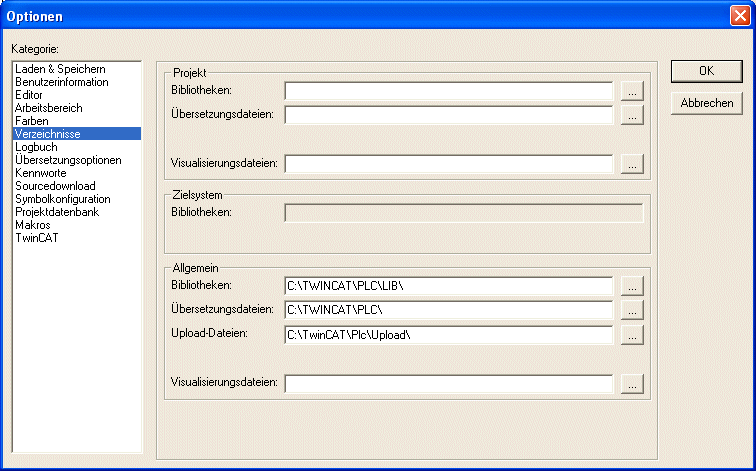Open Übersetzungsoptionen in category list
The image size is (756, 471).
68,160
